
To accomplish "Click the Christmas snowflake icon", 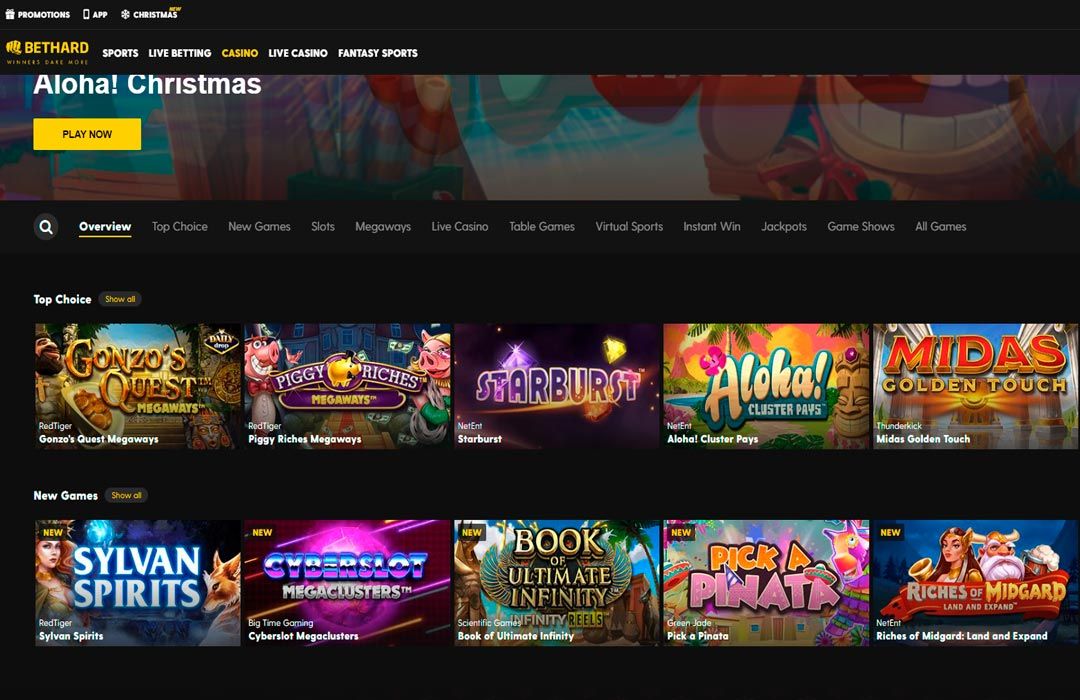I will [x=125, y=15].
